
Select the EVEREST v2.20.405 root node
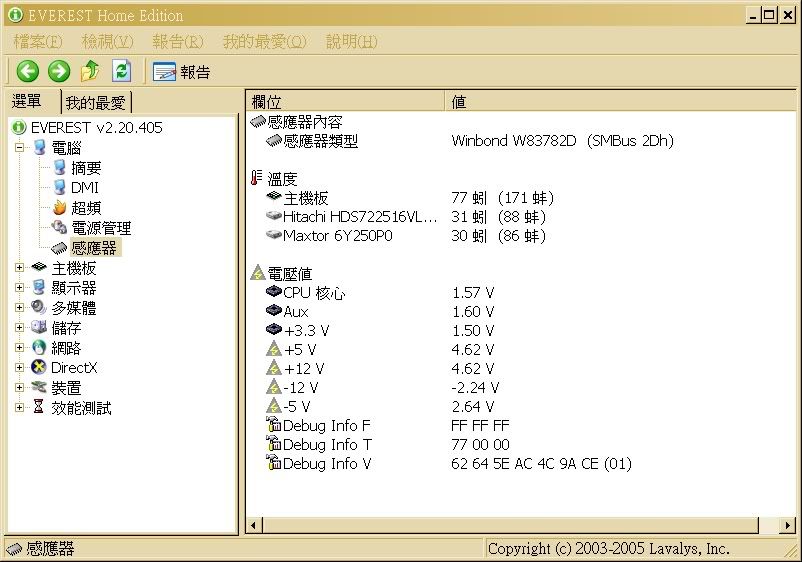click(97, 127)
